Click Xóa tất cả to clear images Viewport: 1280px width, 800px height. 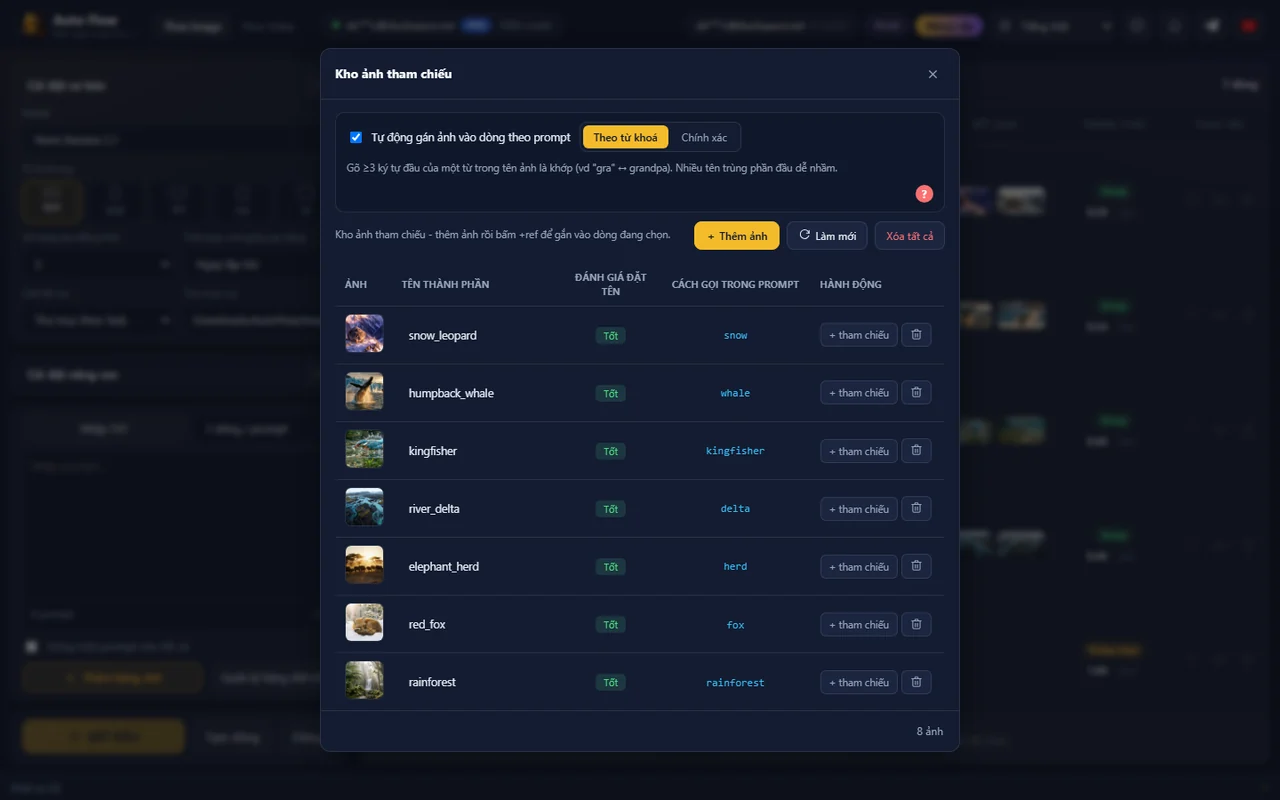coord(910,236)
